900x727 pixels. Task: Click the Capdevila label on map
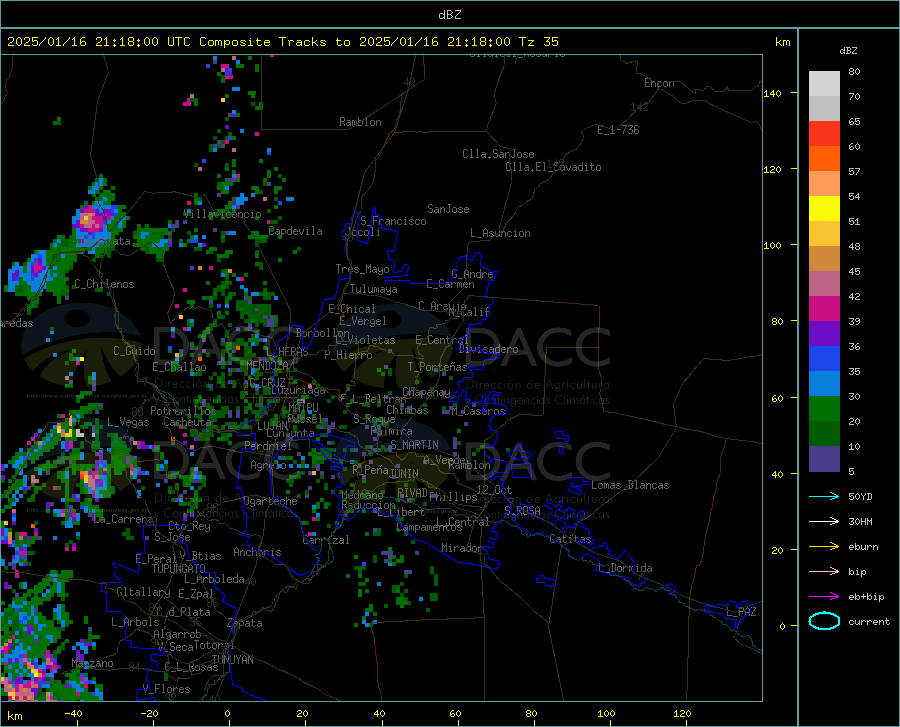coord(295,231)
